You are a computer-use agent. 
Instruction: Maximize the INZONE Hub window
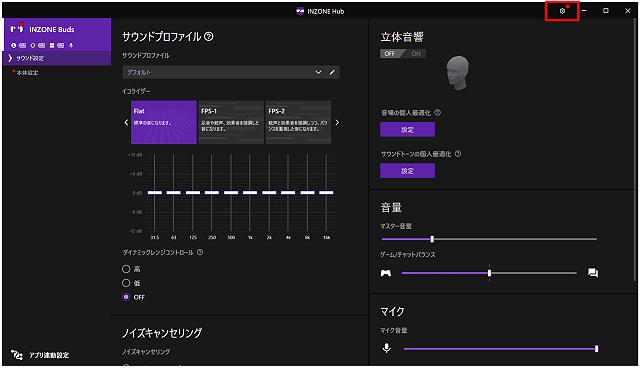(x=606, y=11)
